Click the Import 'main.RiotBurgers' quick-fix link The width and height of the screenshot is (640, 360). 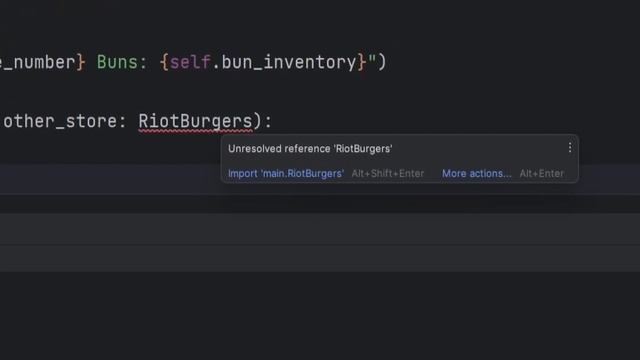pyautogui.click(x=286, y=173)
